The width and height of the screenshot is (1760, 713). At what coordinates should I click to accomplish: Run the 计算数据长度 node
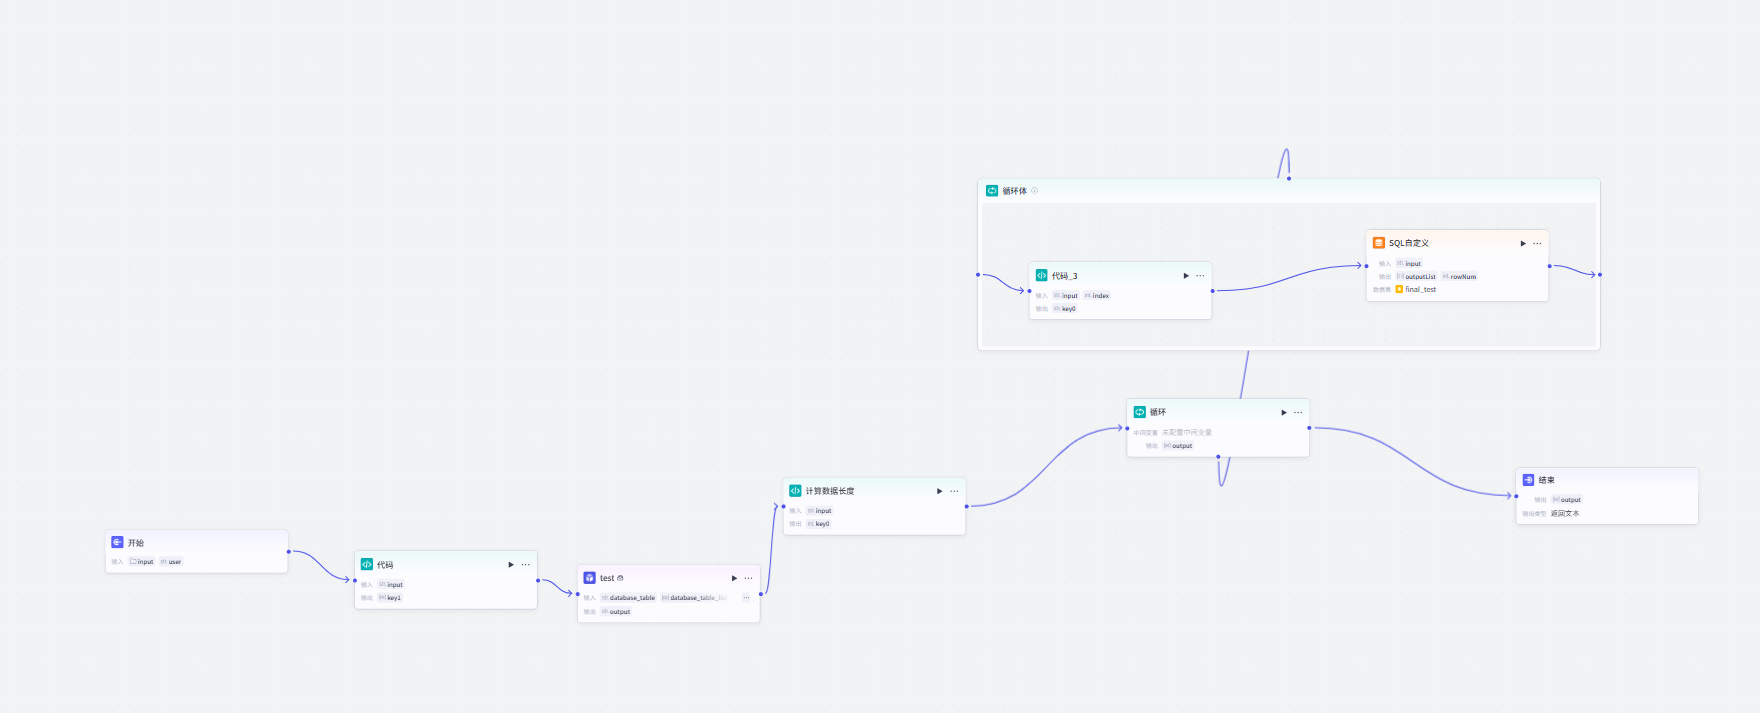(x=939, y=491)
